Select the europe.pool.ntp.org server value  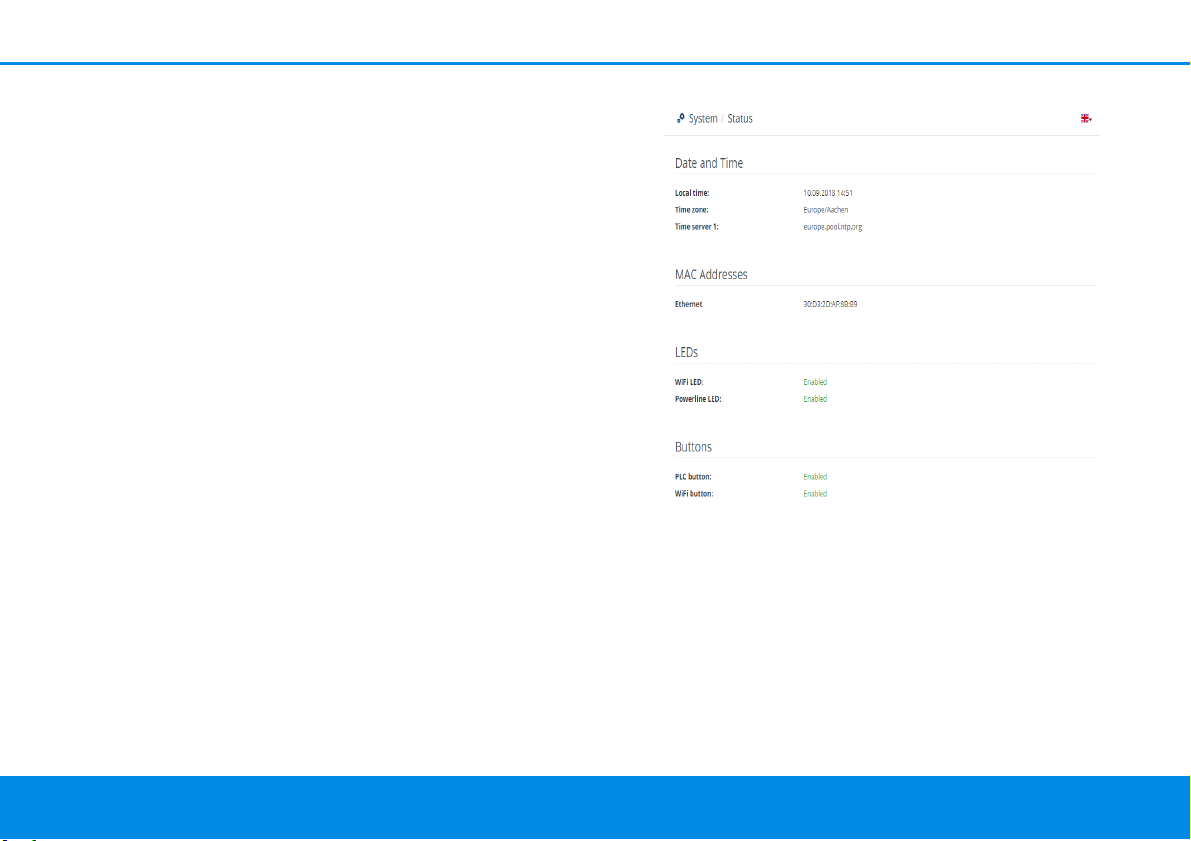pos(832,227)
